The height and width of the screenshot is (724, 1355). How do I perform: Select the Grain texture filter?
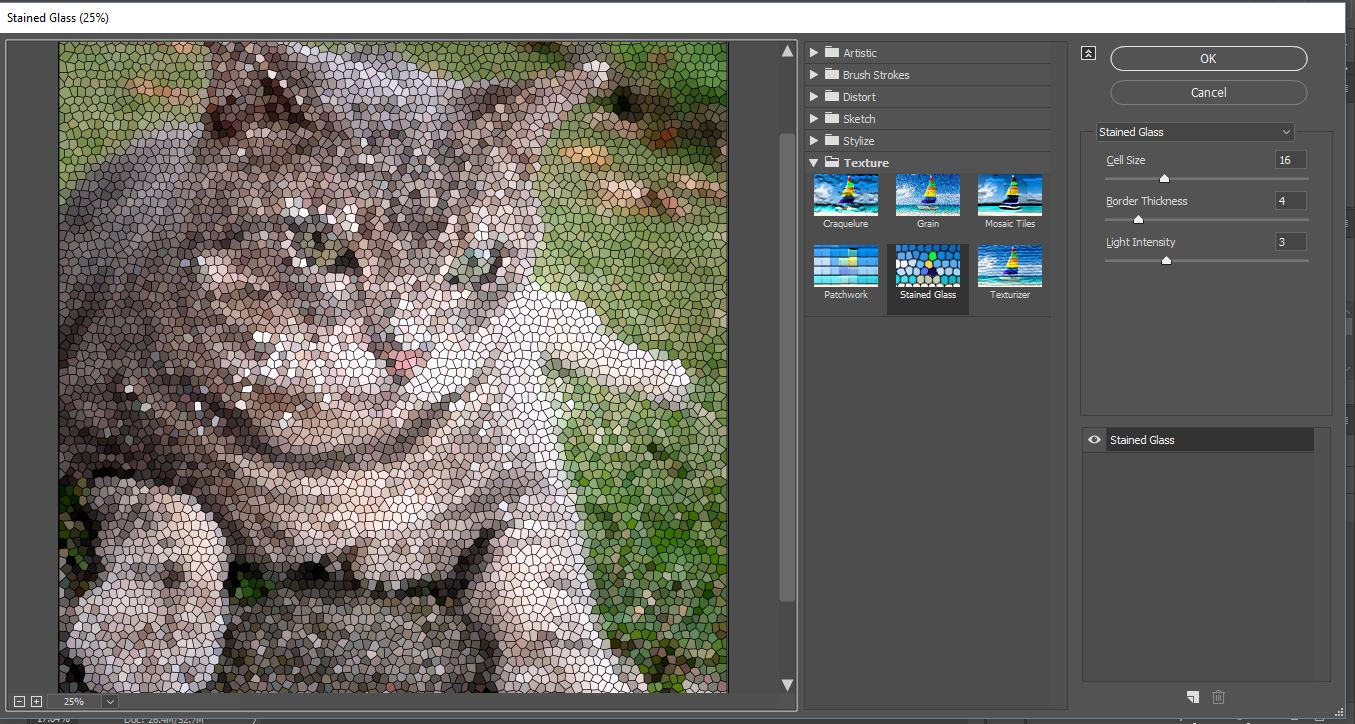[927, 195]
